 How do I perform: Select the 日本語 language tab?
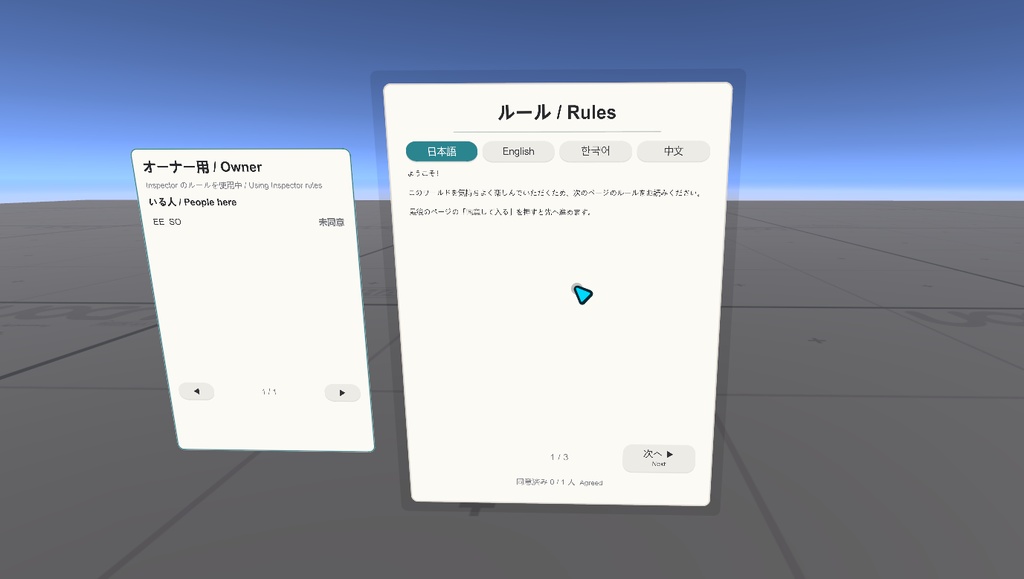[x=441, y=151]
